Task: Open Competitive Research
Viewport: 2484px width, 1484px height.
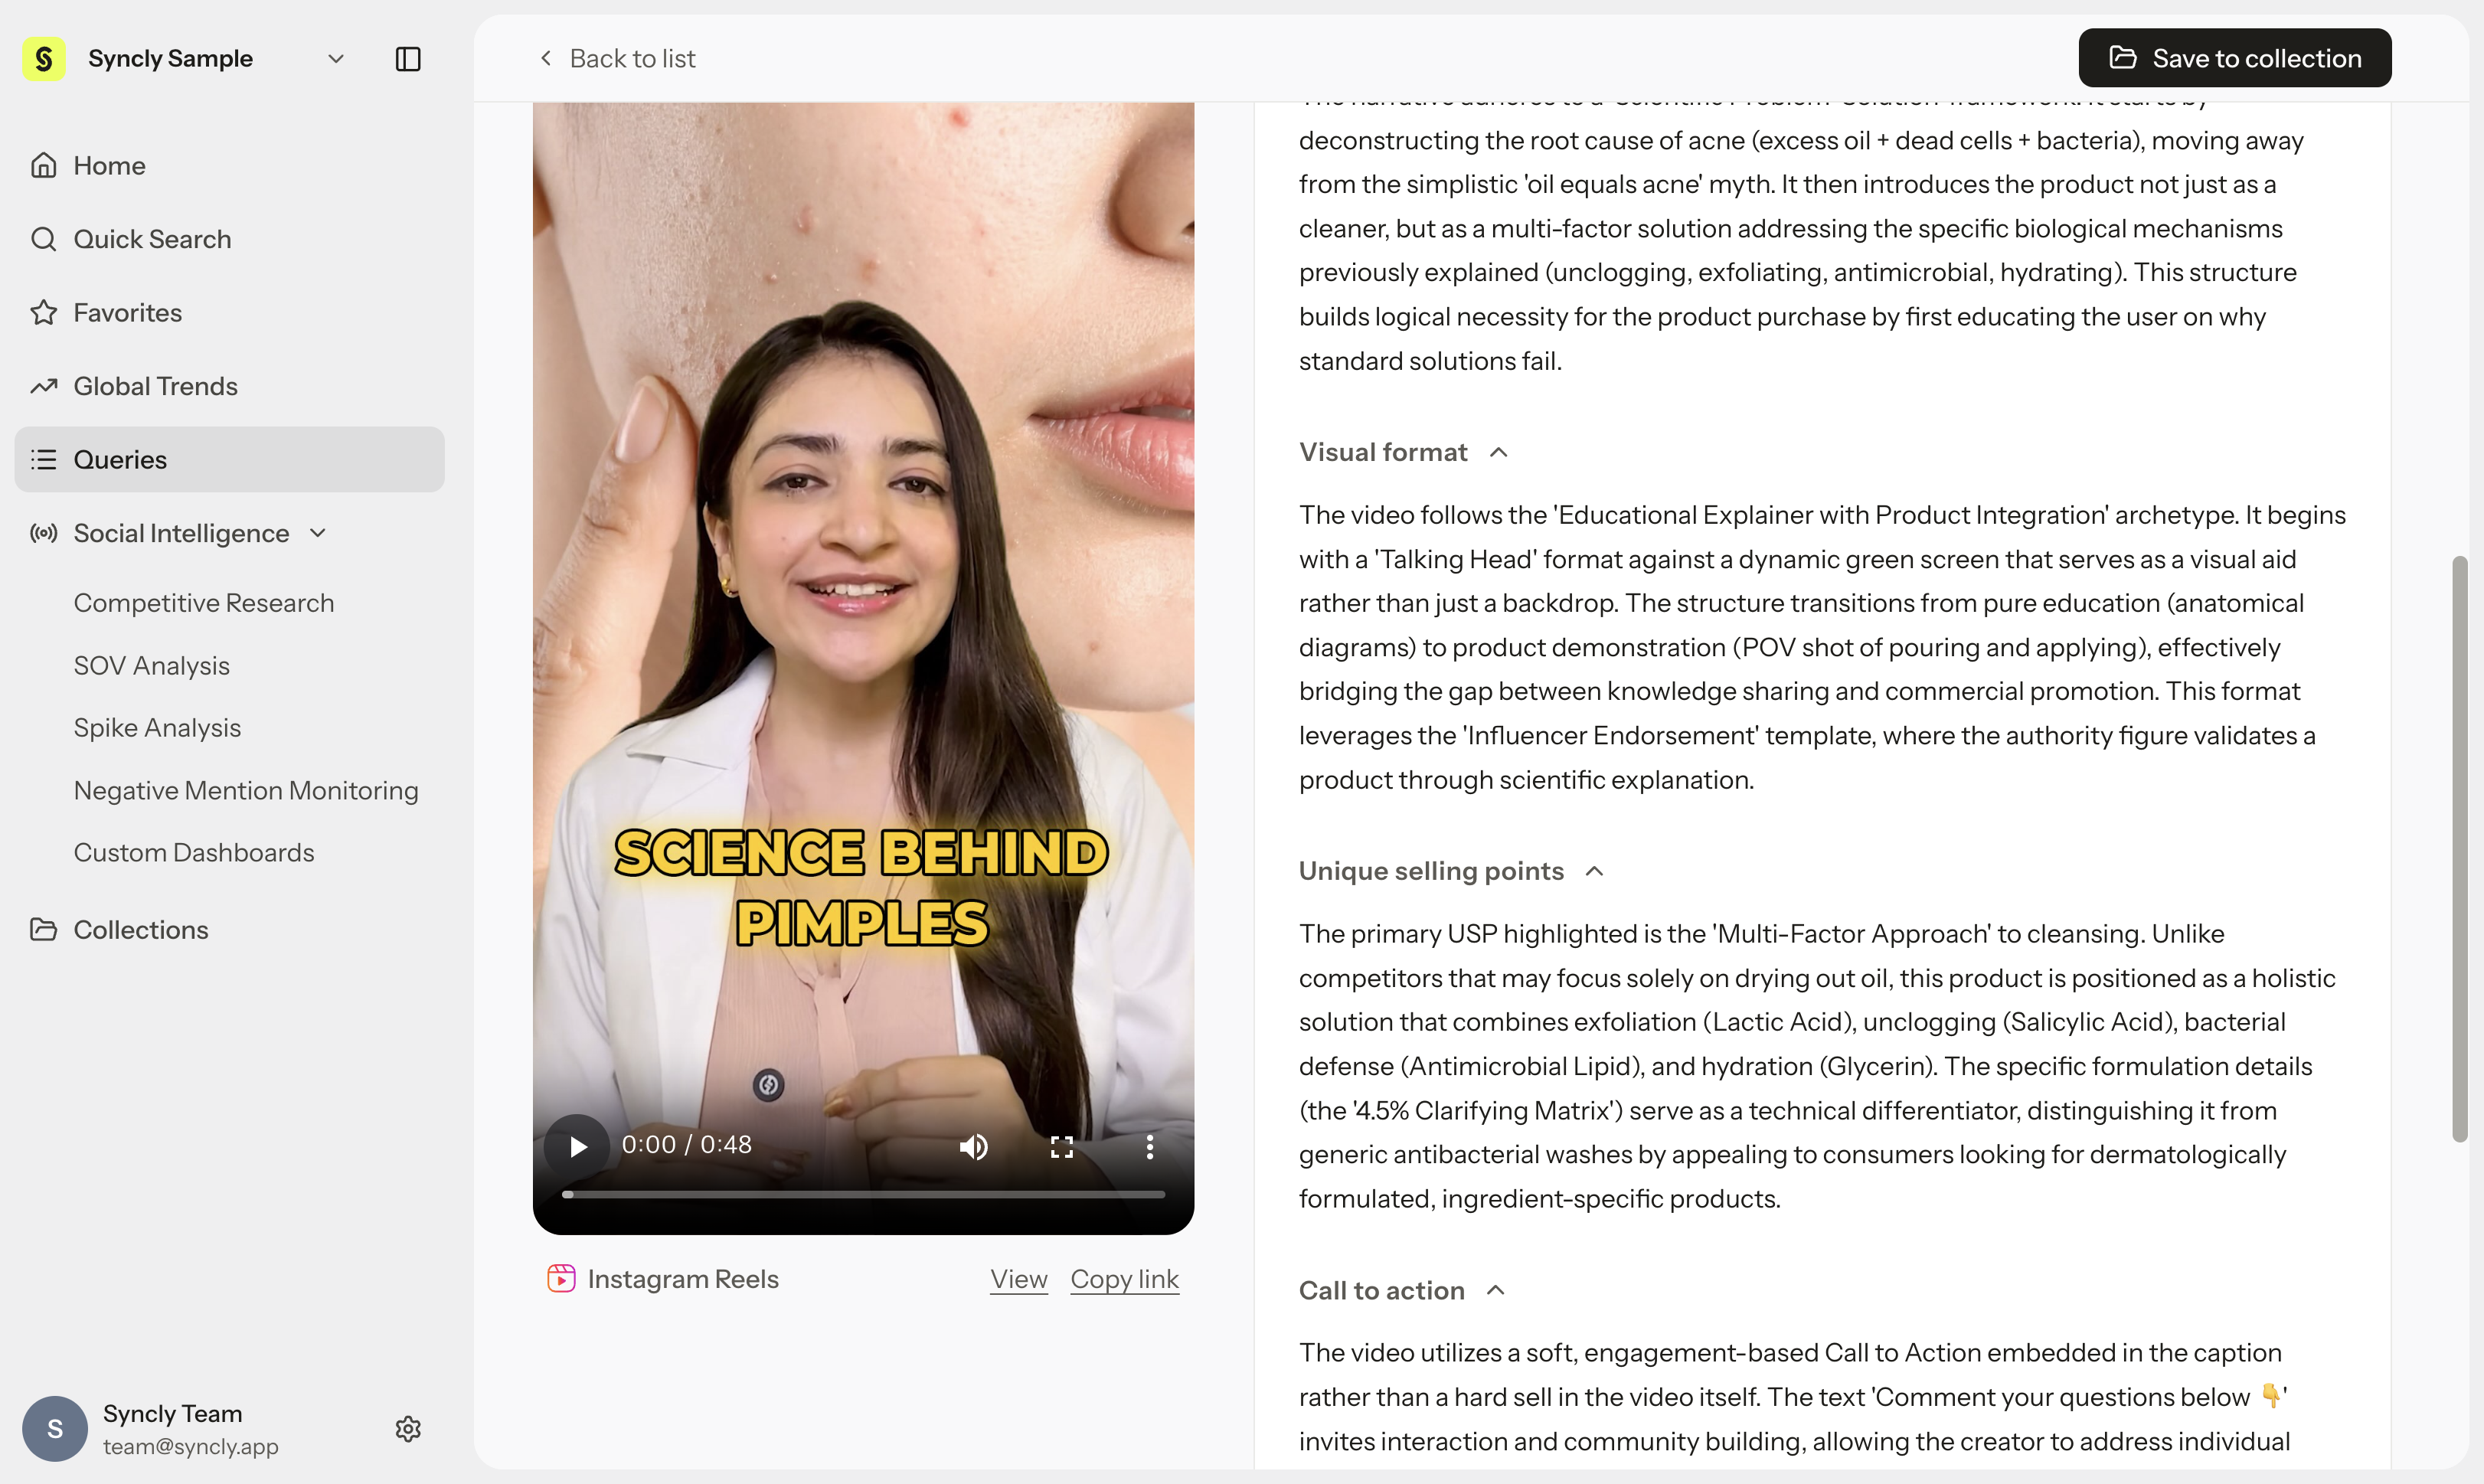Action: click(x=204, y=603)
